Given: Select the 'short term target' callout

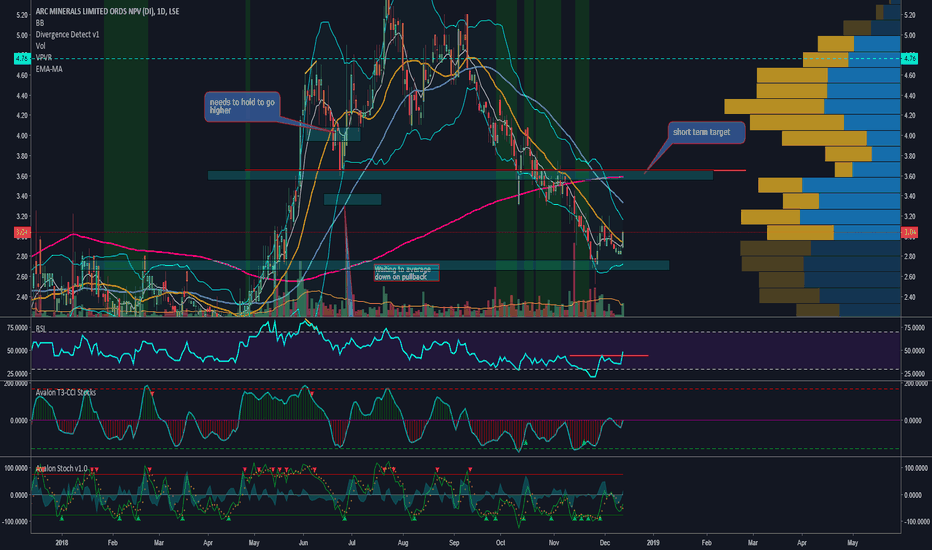Looking at the screenshot, I should pos(706,132).
